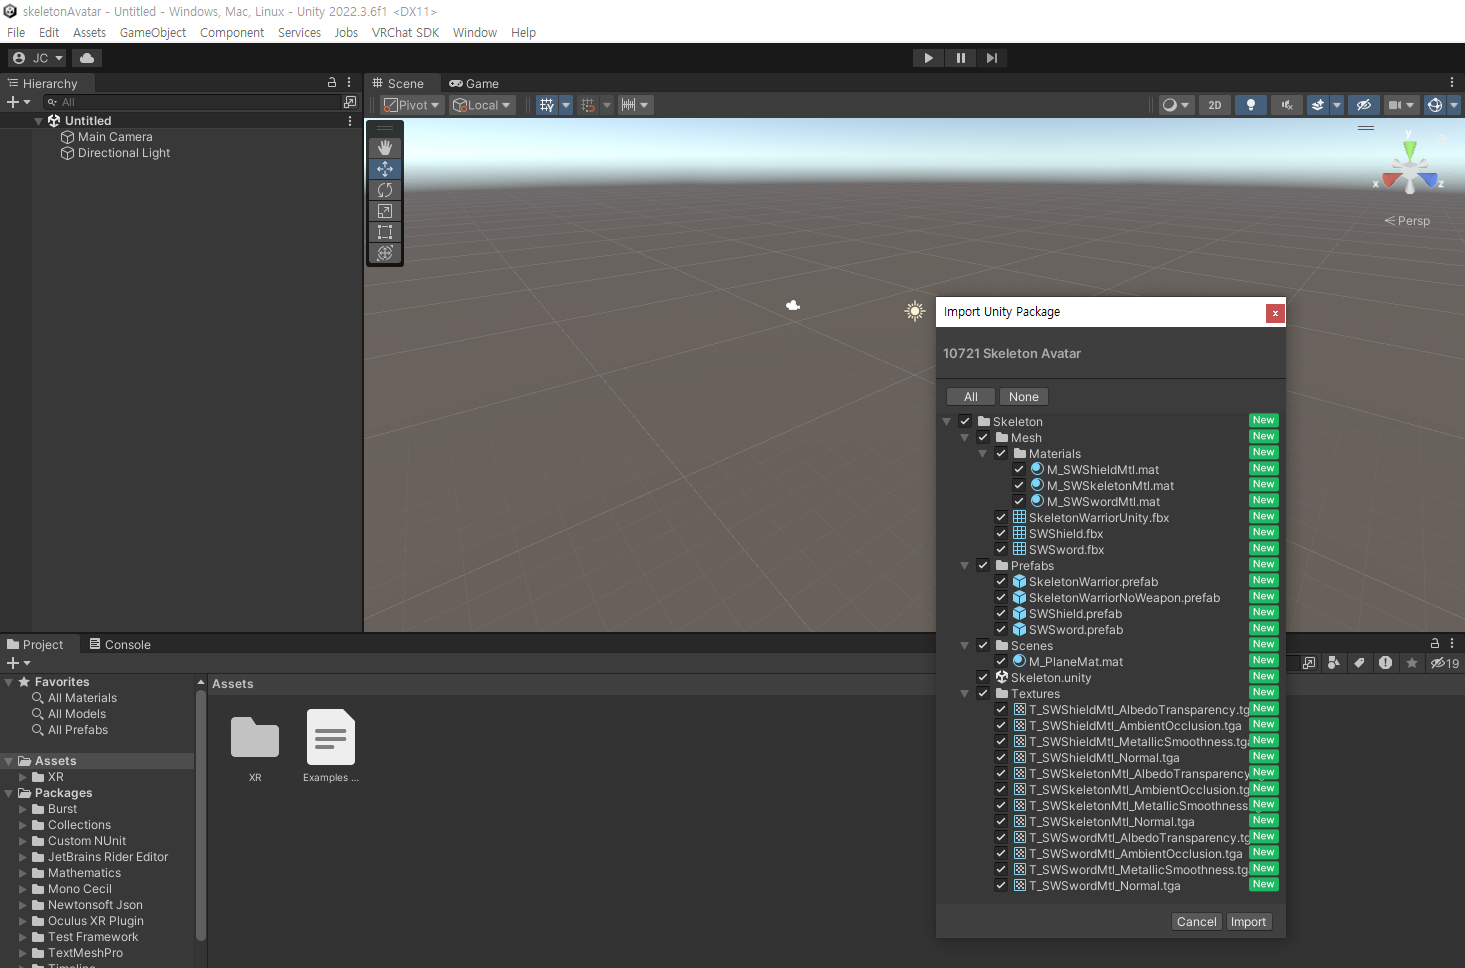Lock the Hierarchy panel
Screen dimensions: 1465x968
click(x=332, y=83)
